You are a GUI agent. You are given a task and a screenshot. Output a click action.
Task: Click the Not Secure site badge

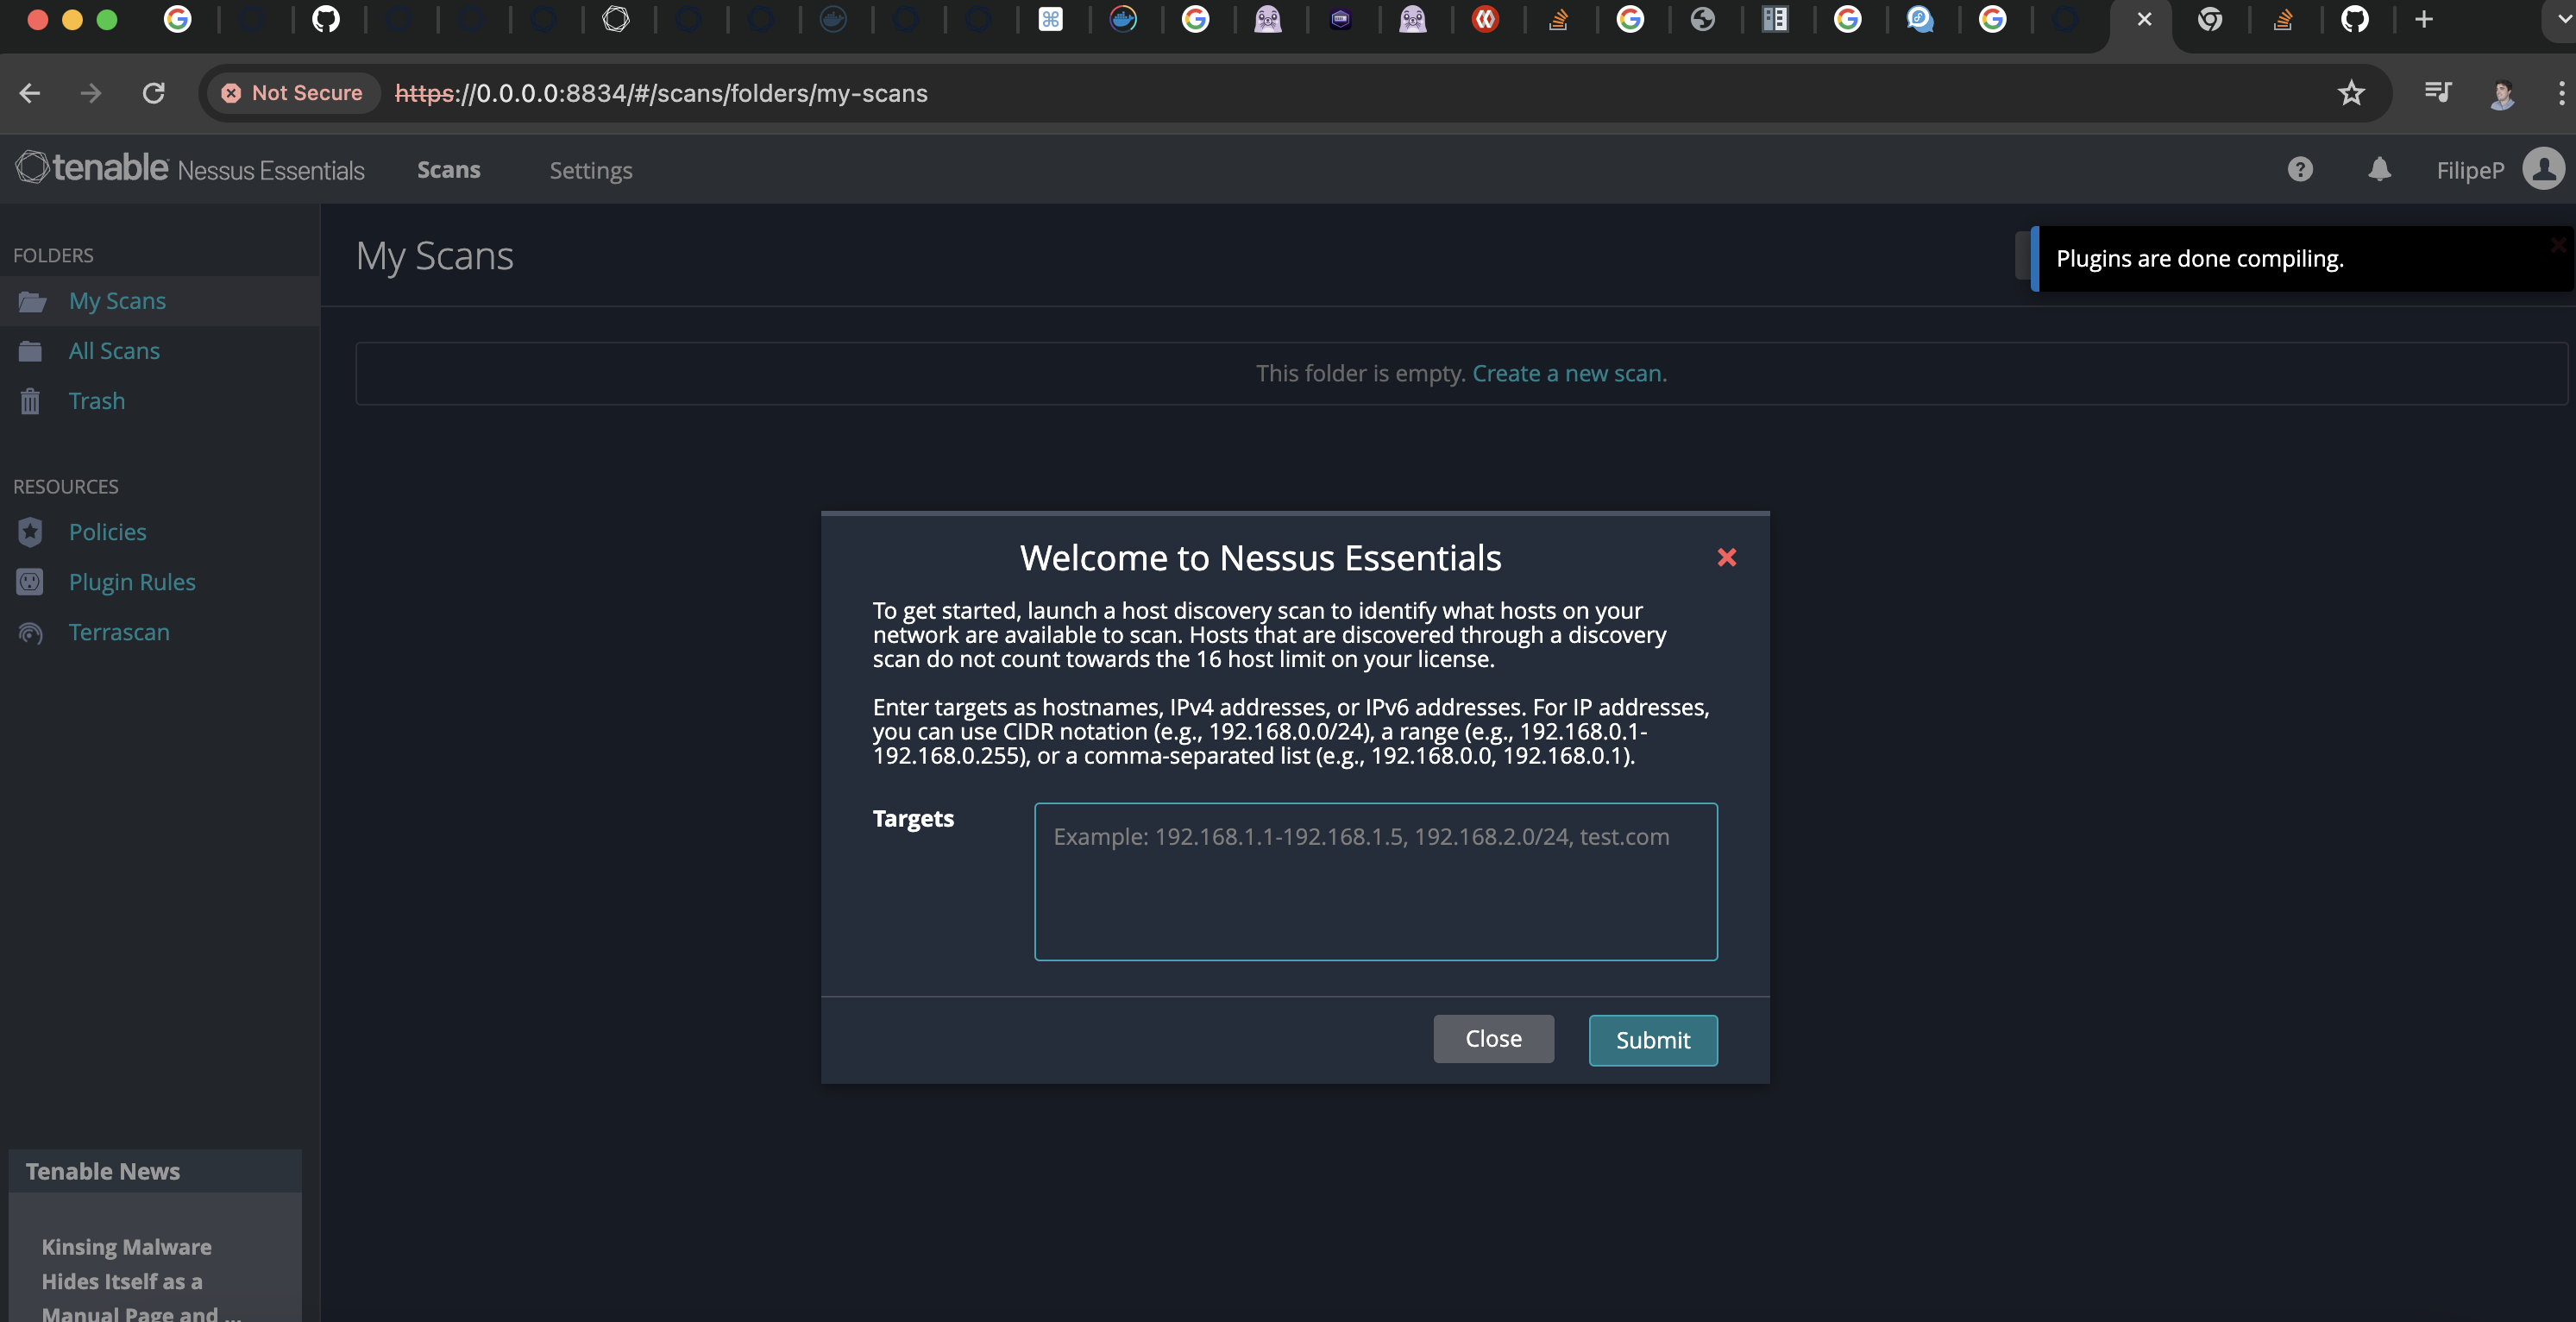[292, 93]
